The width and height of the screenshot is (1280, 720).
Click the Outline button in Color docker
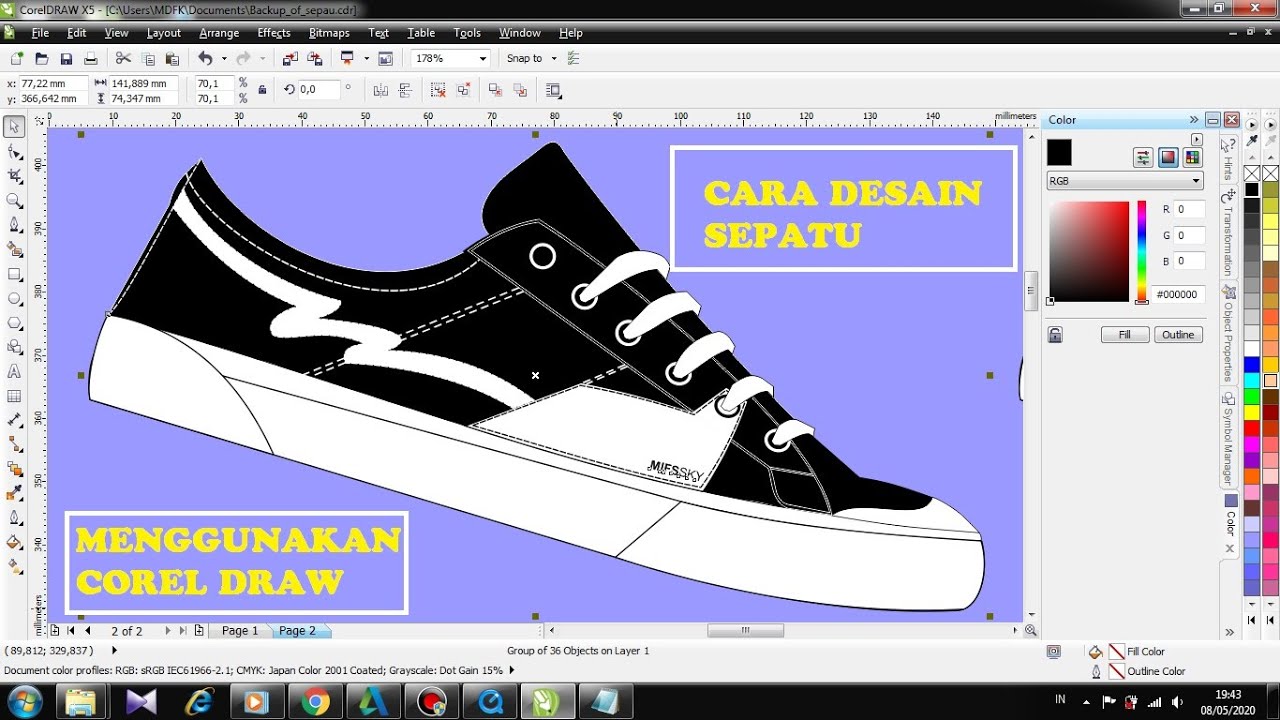[1178, 335]
